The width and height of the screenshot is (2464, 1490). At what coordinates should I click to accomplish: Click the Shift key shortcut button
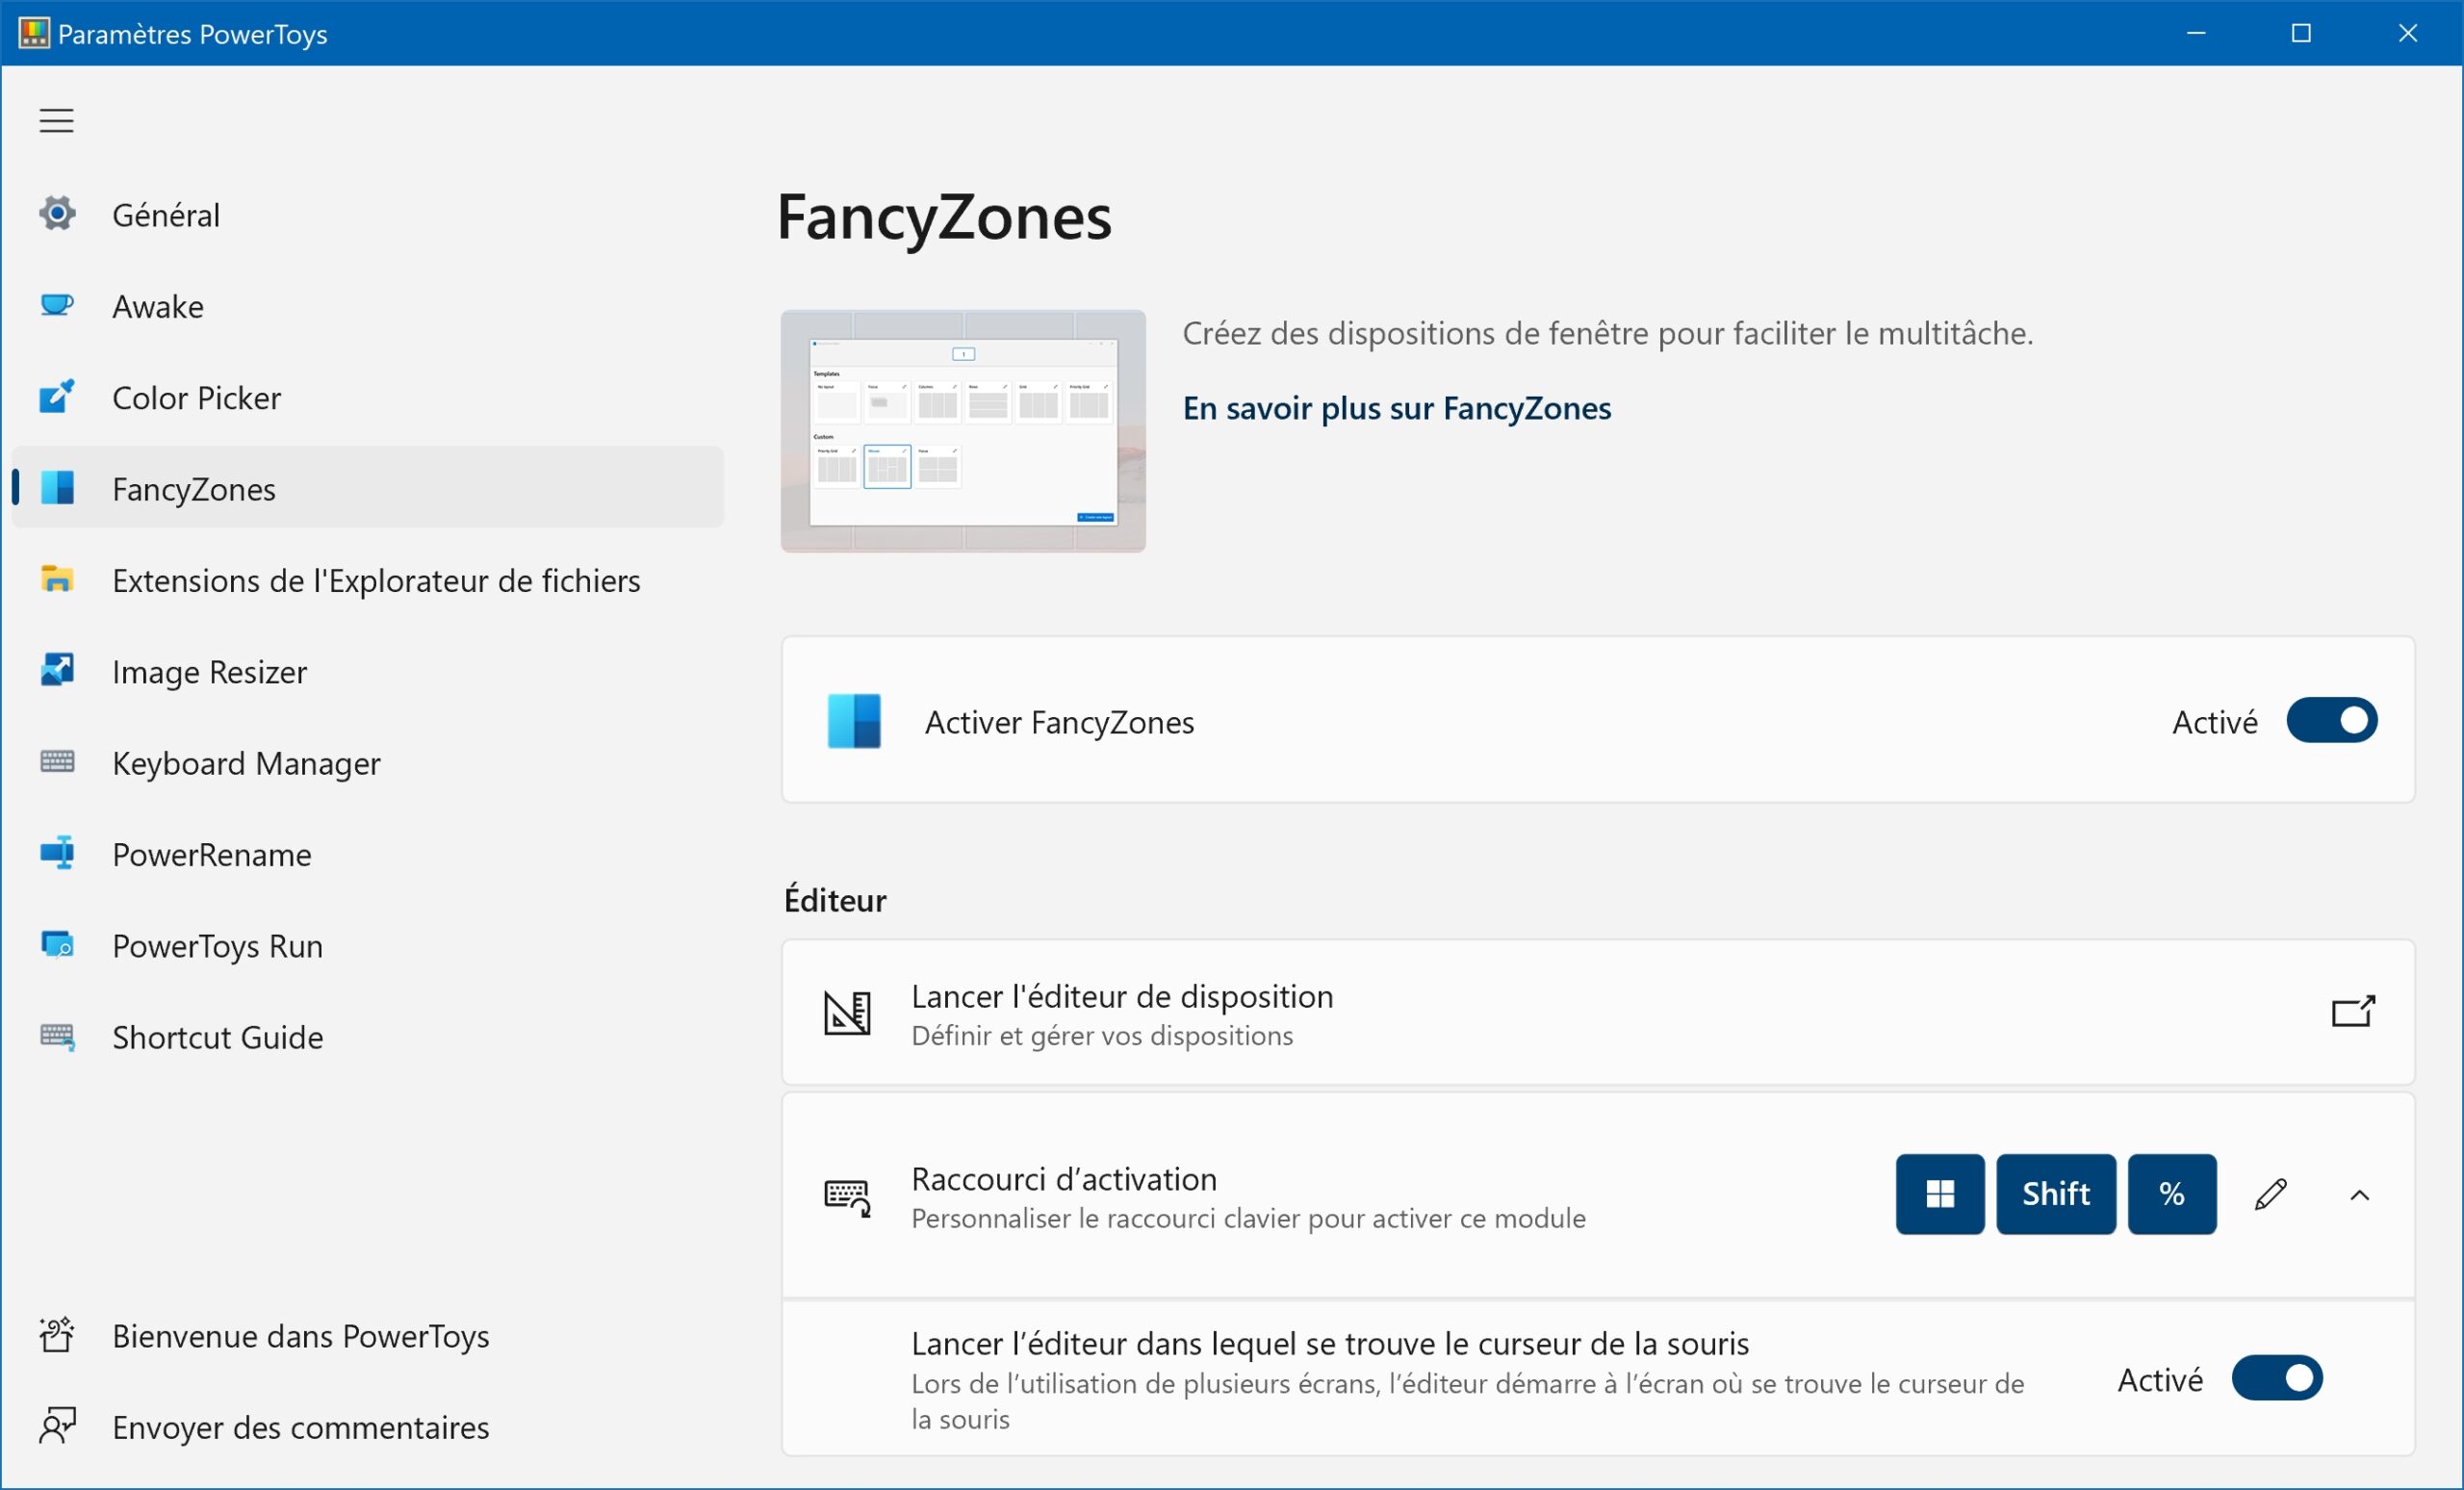pyautogui.click(x=2056, y=1194)
